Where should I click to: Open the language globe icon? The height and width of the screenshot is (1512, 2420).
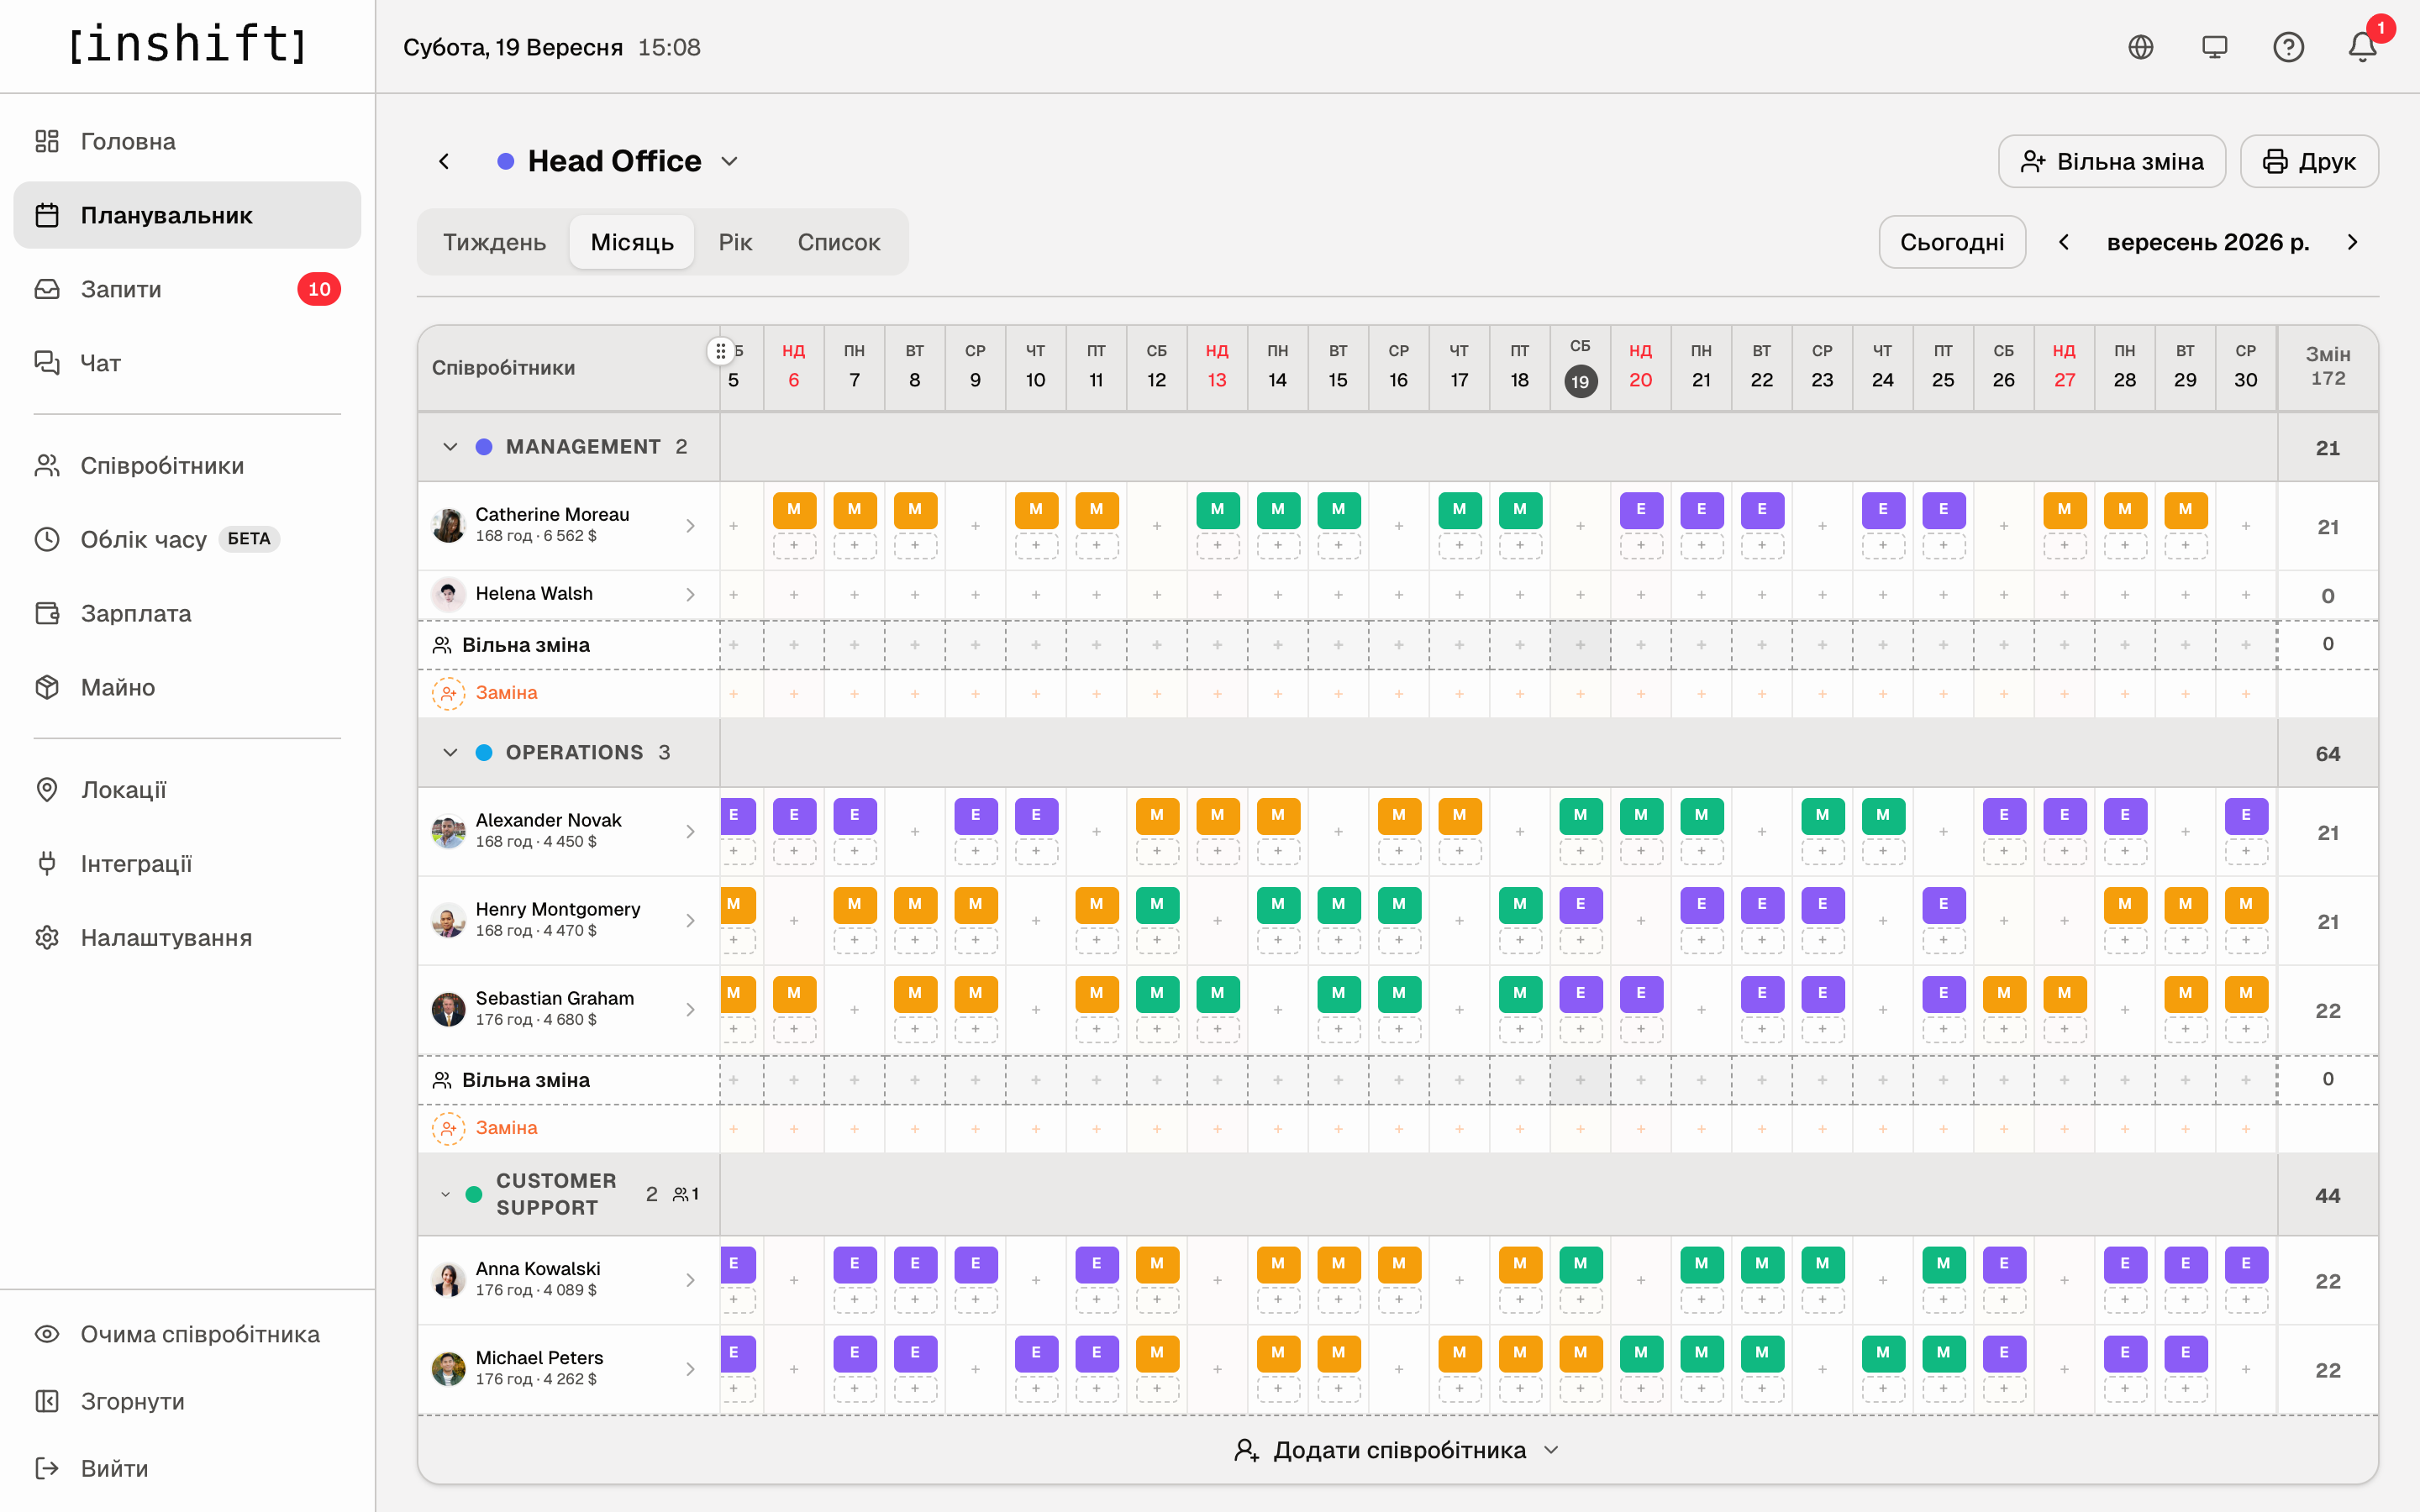[2140, 47]
